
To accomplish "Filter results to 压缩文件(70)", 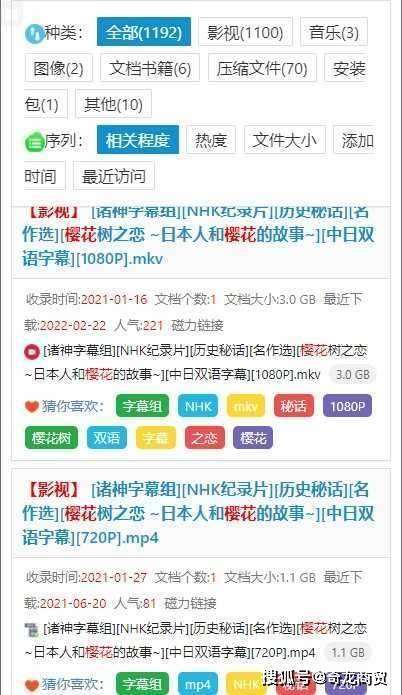I will pos(262,68).
